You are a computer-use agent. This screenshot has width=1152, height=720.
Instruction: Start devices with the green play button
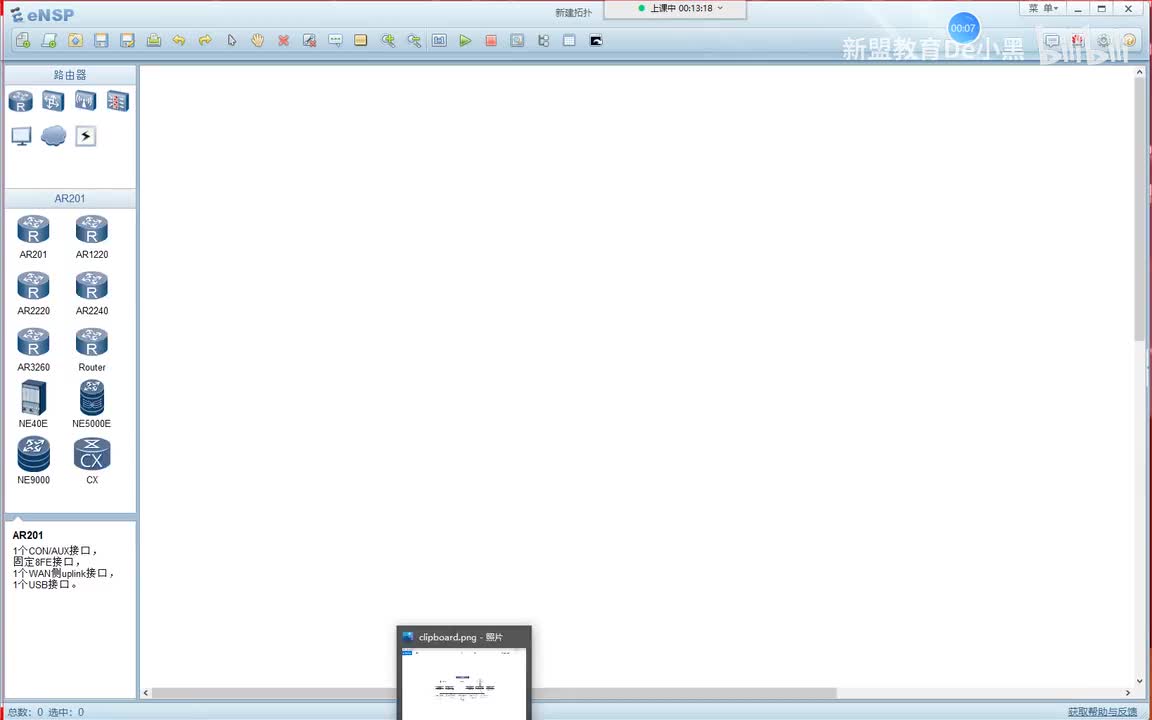[465, 40]
